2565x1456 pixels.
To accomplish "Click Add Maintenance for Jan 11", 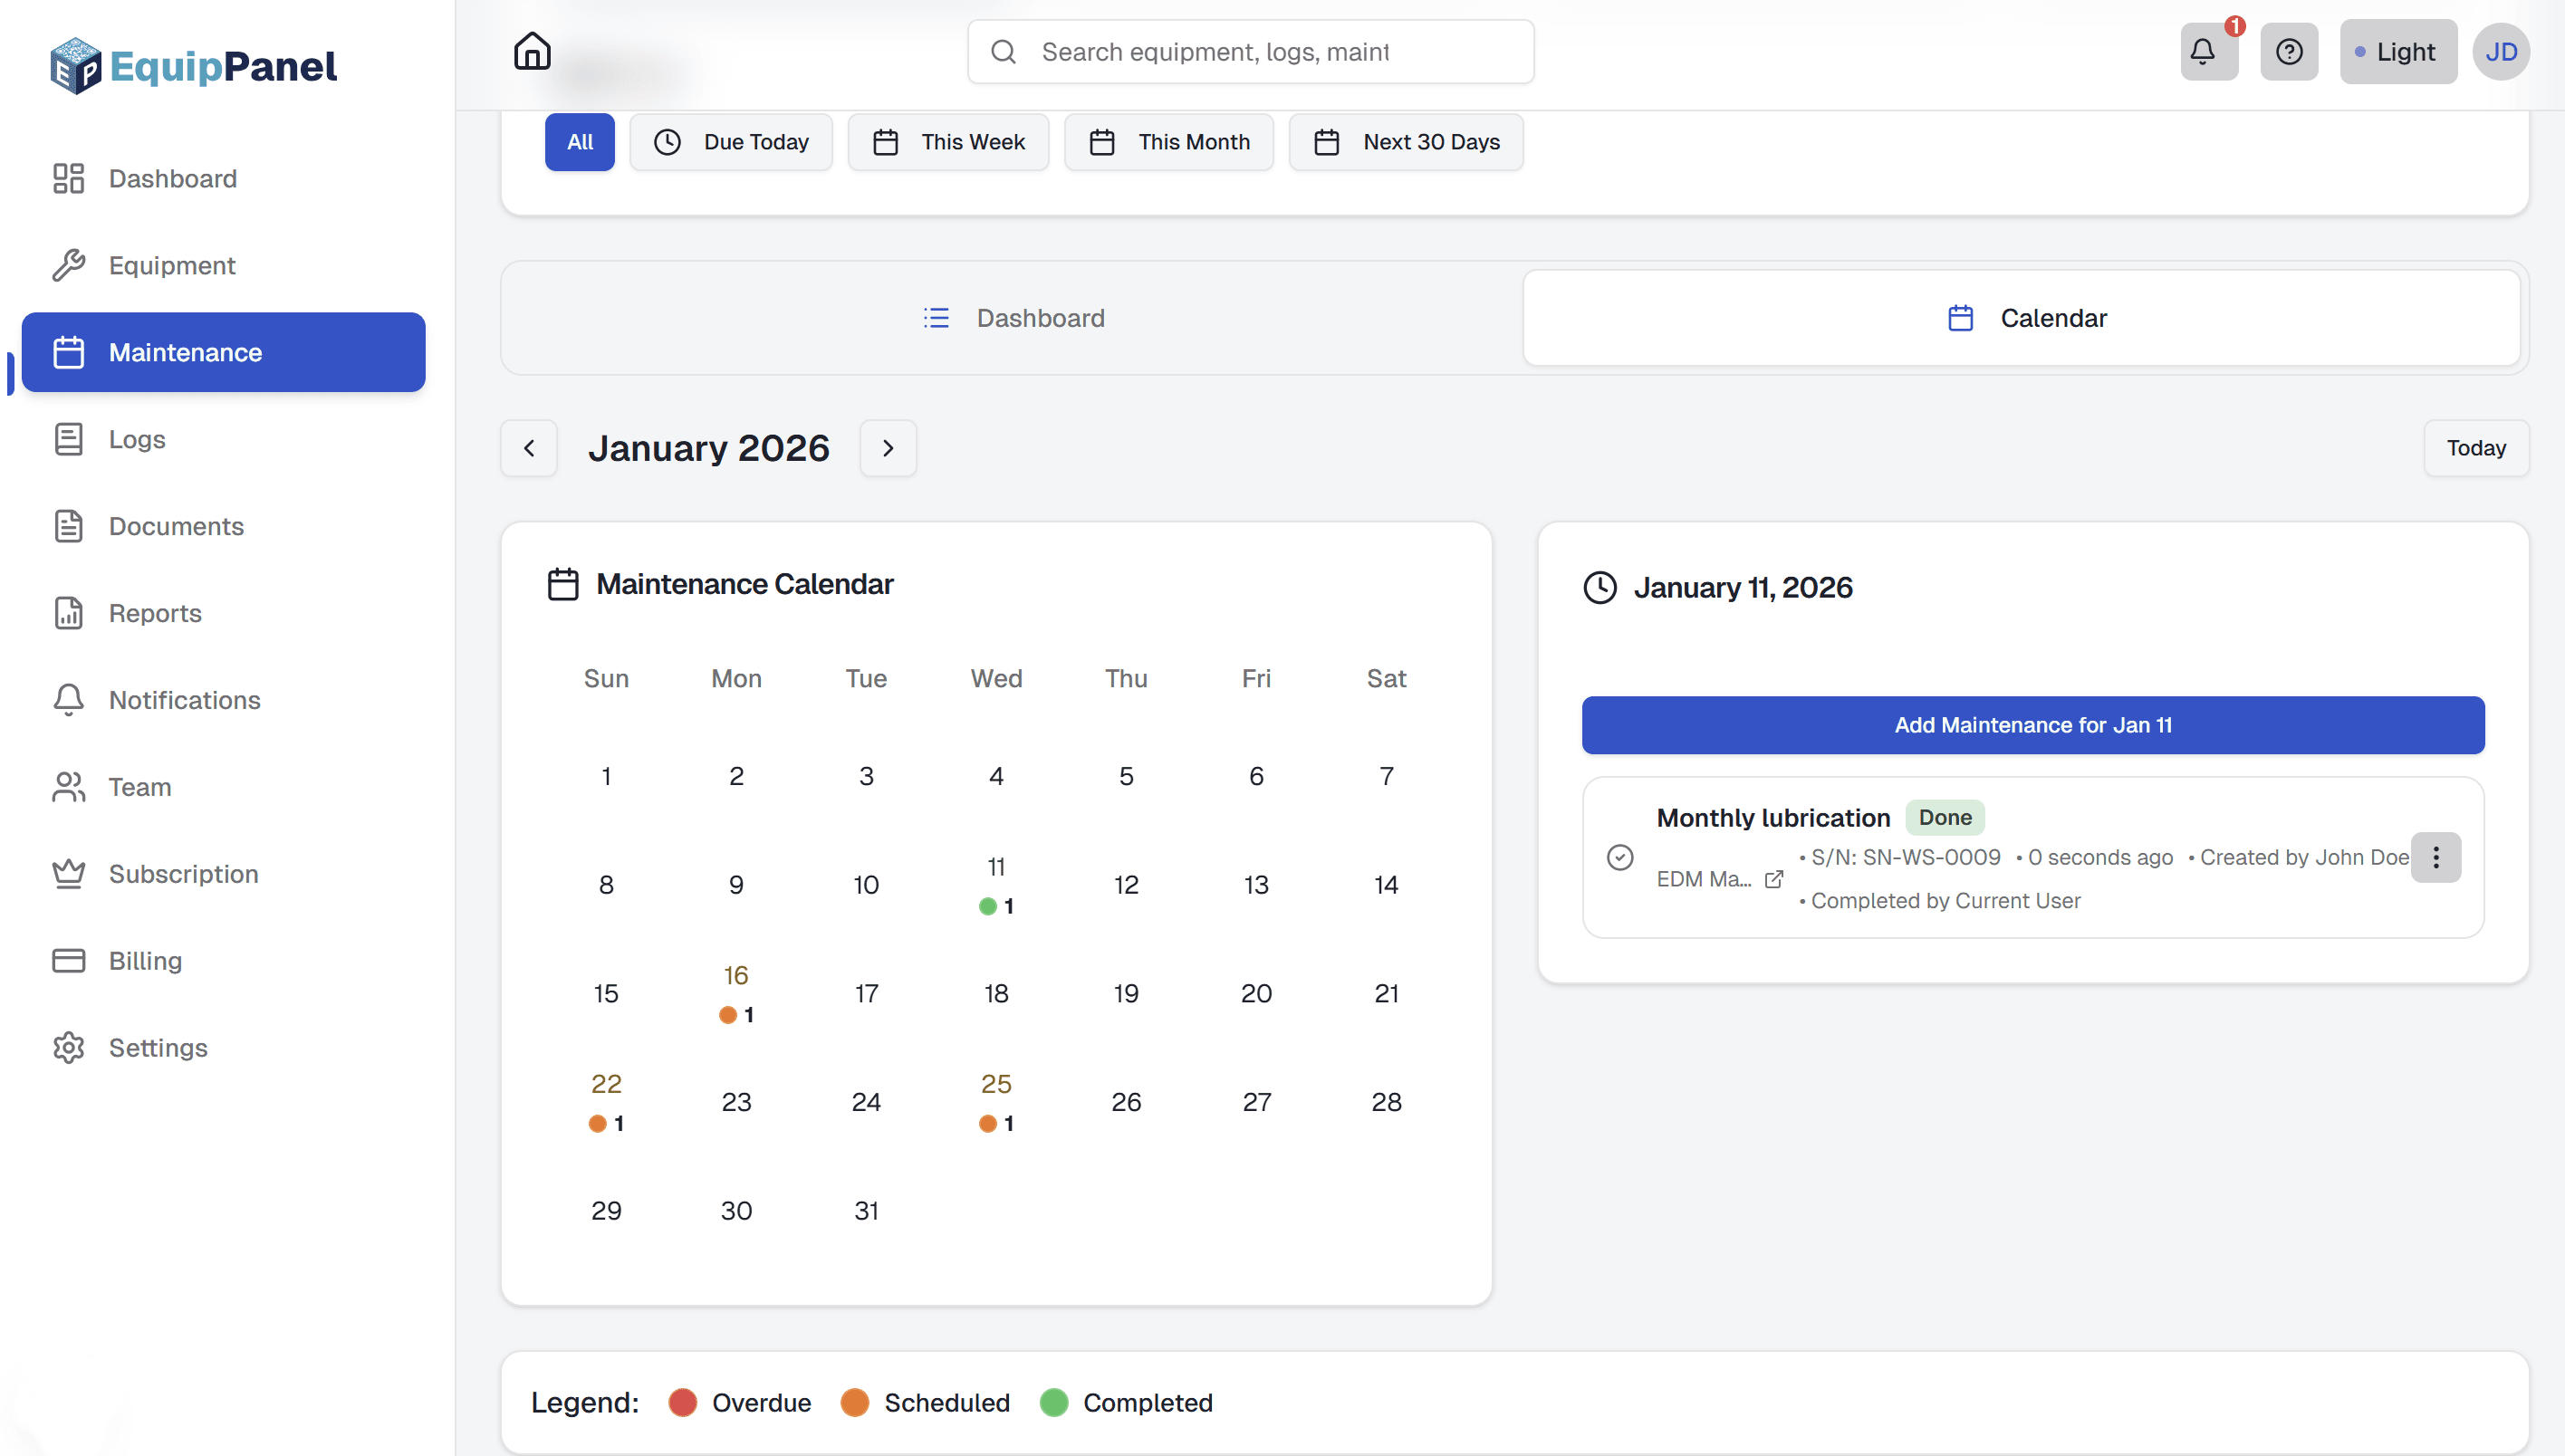I will pyautogui.click(x=2031, y=725).
